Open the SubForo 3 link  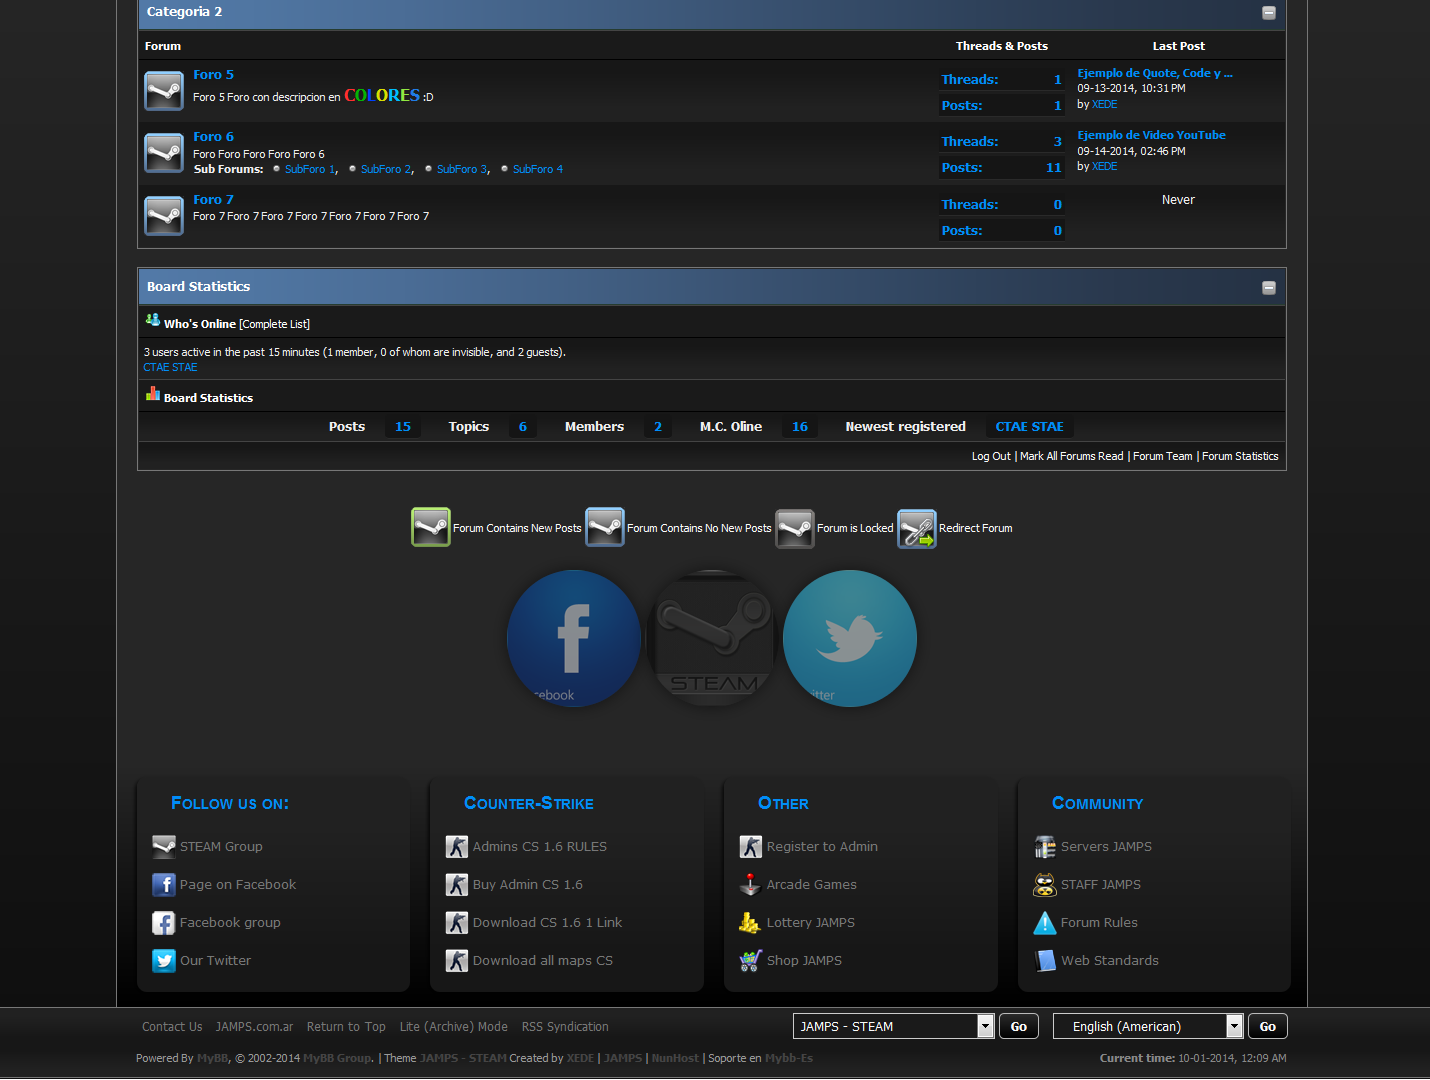(462, 170)
